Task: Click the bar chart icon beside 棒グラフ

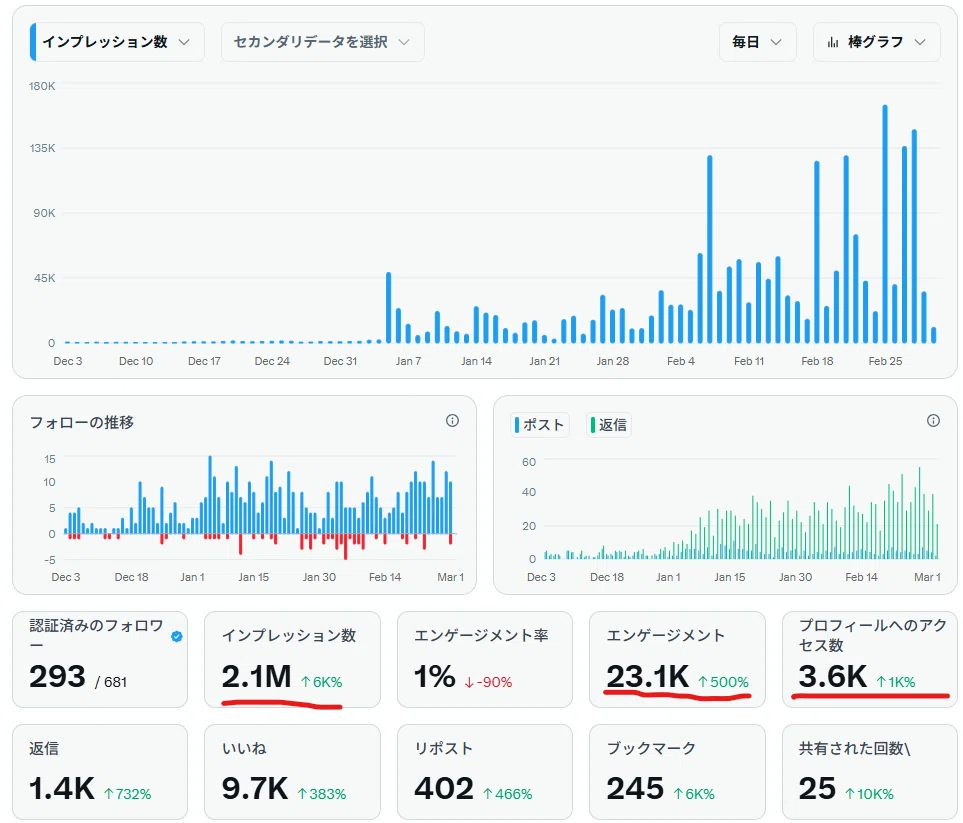Action: click(833, 42)
